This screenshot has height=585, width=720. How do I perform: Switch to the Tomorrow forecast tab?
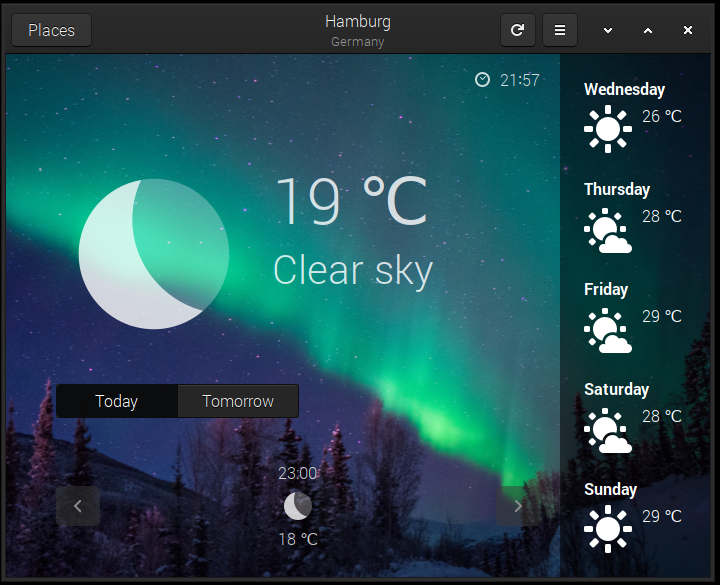(x=238, y=401)
